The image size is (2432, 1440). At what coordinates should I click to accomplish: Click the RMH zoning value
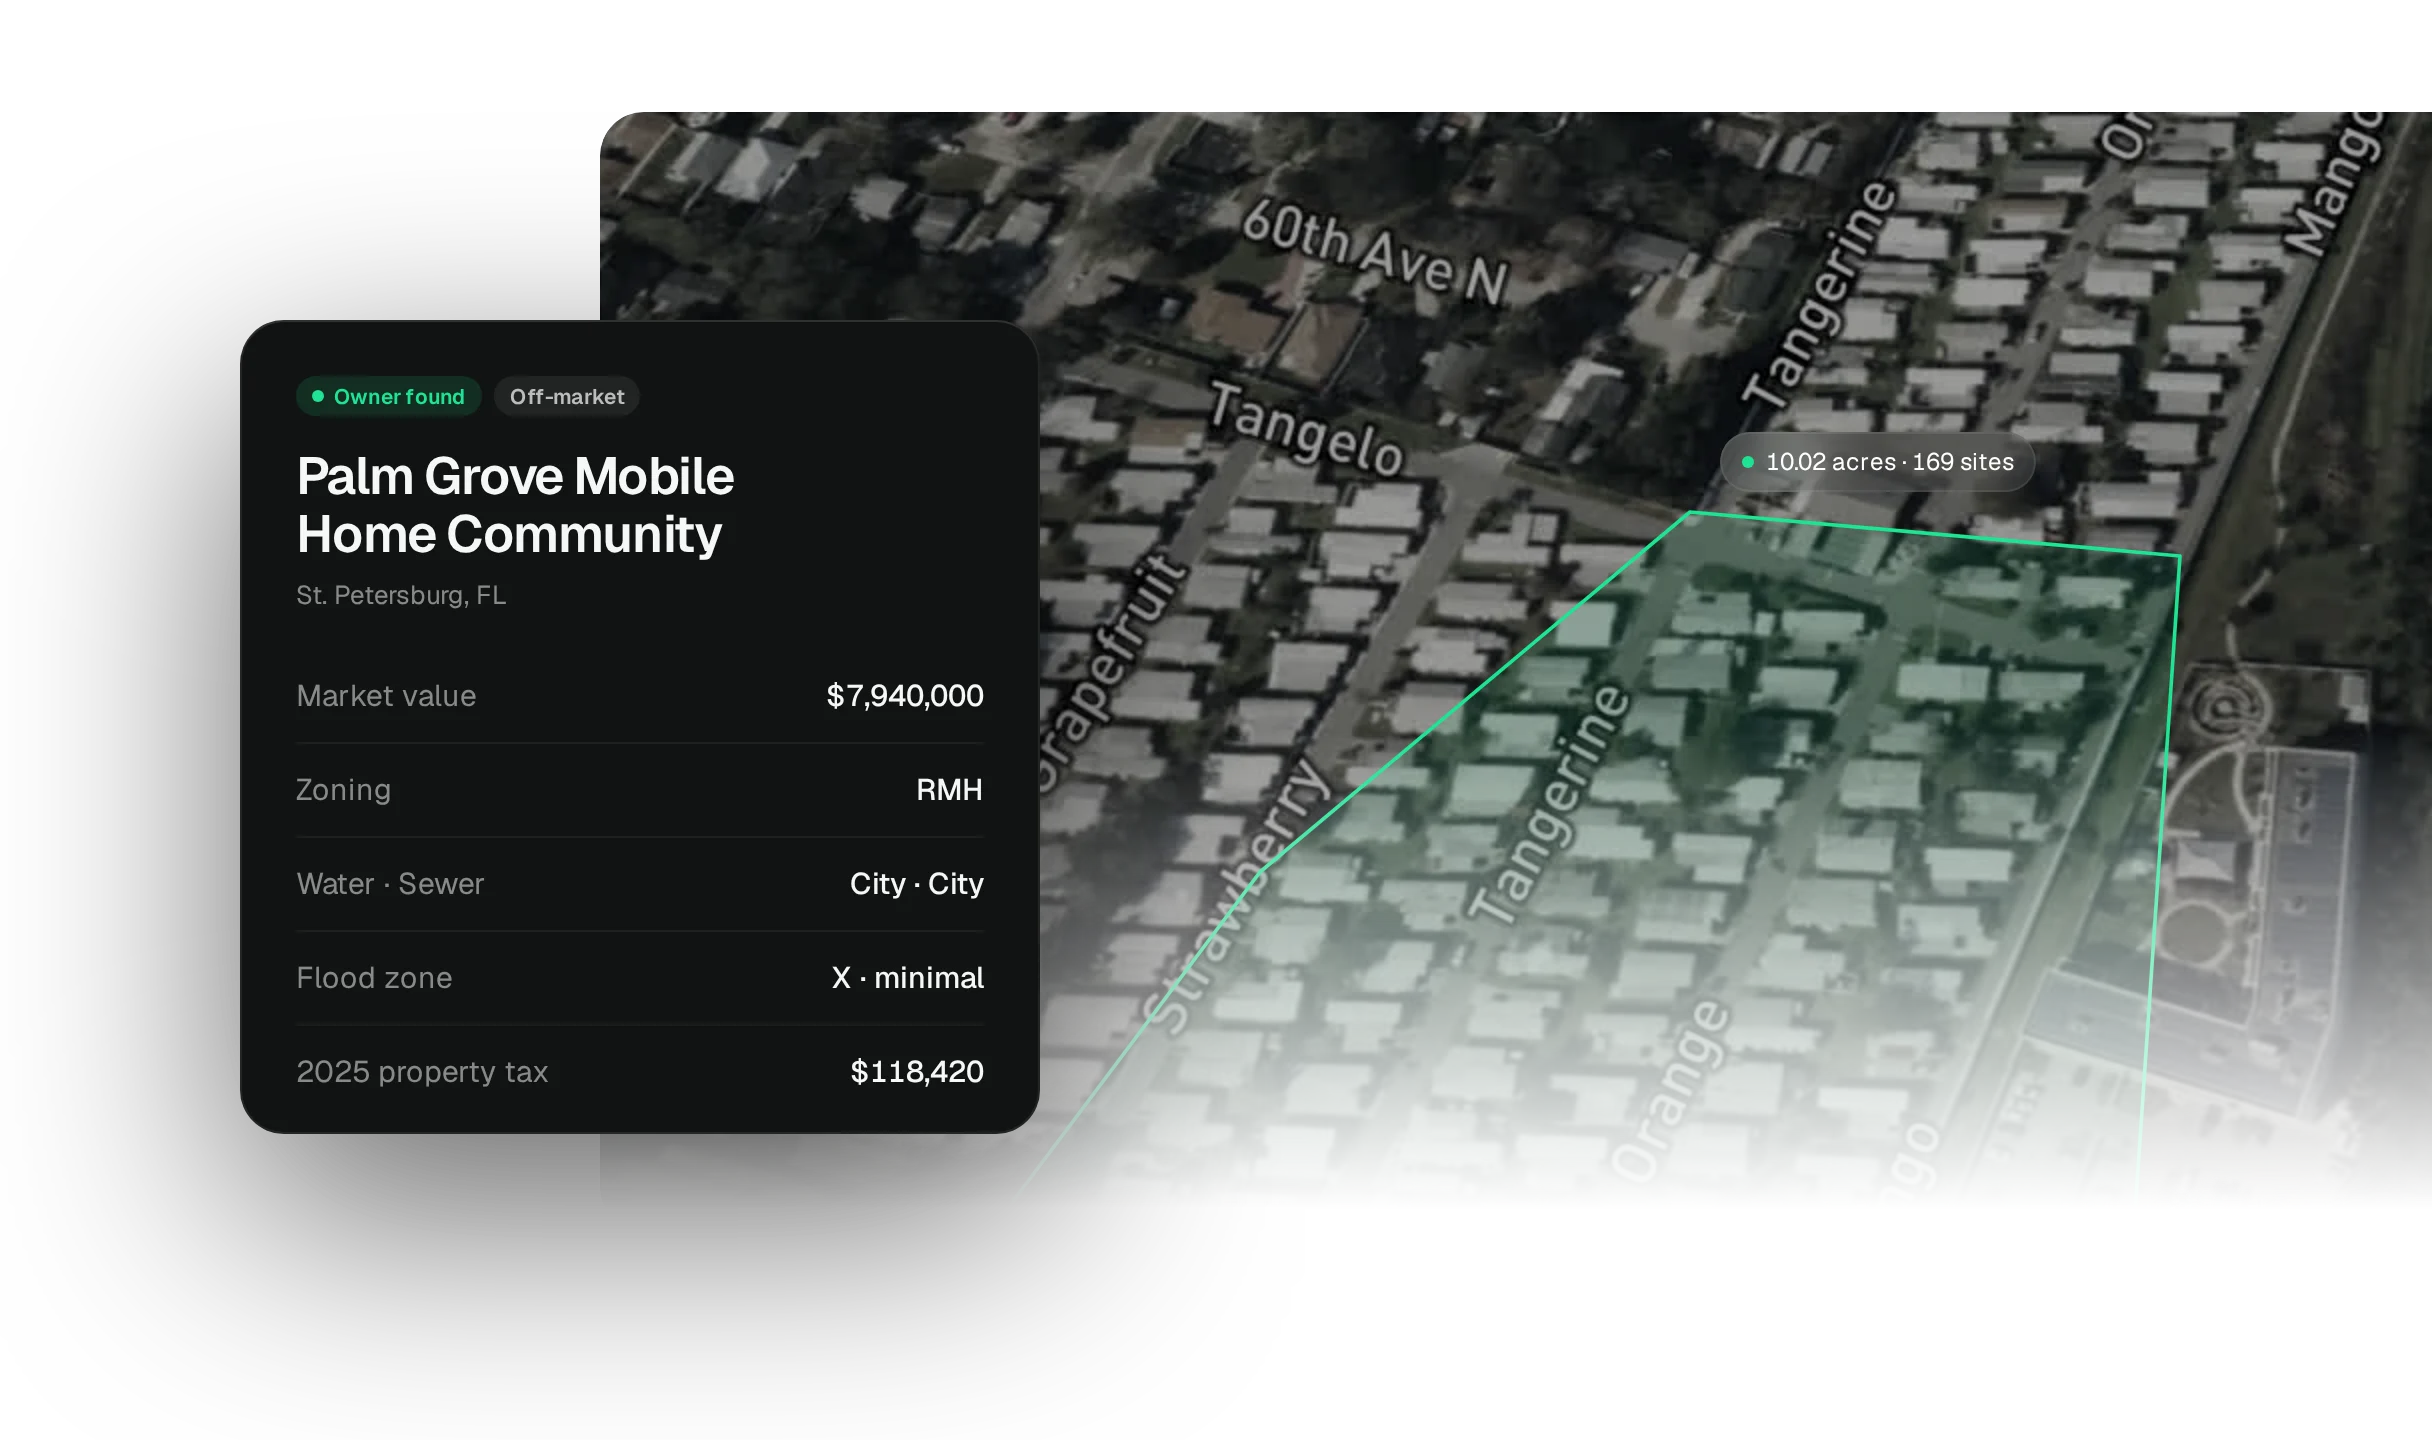pyautogui.click(x=949, y=790)
